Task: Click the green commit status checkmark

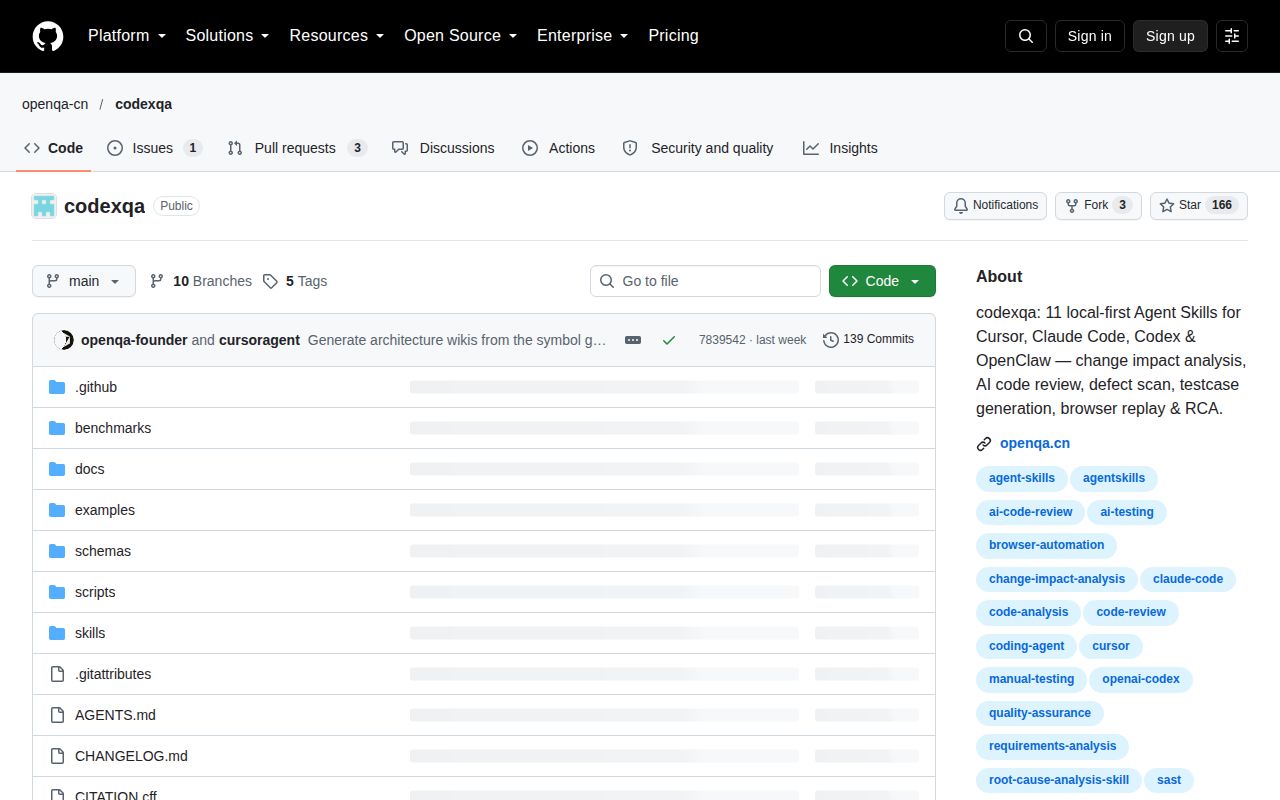Action: pos(669,340)
